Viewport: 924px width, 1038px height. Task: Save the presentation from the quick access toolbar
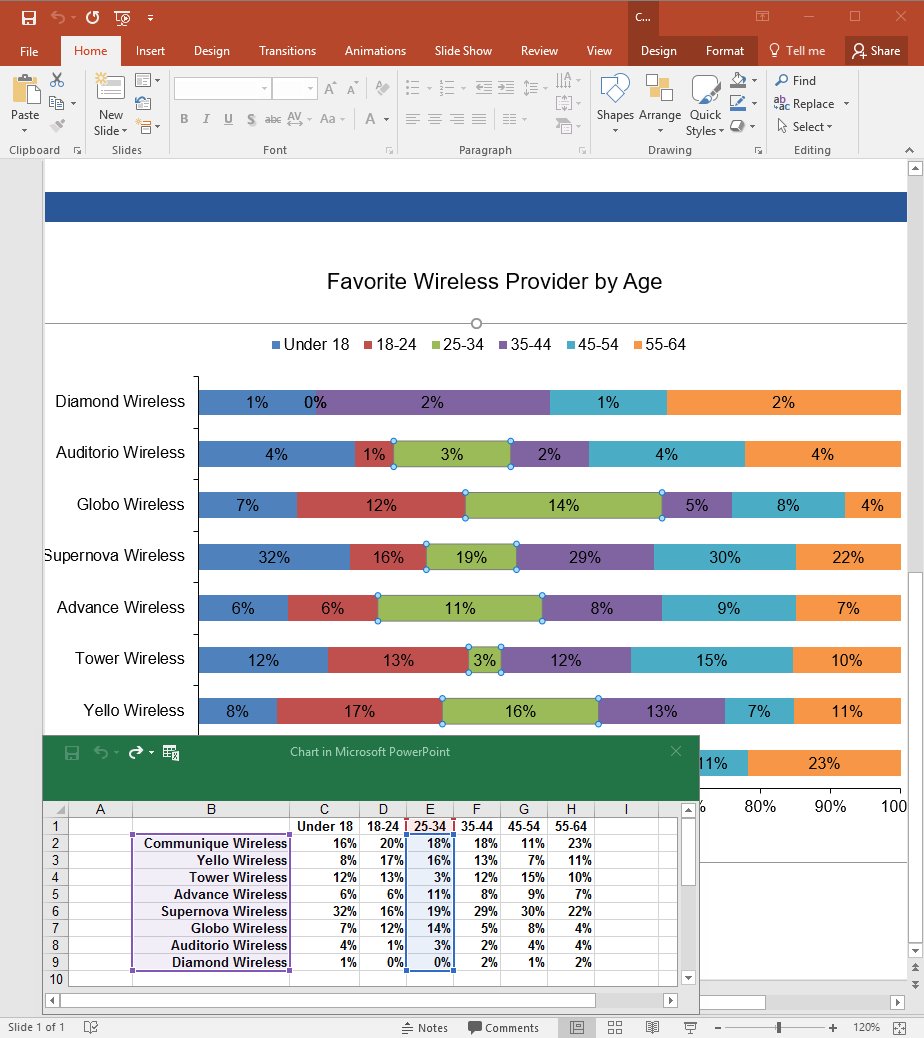(28, 18)
